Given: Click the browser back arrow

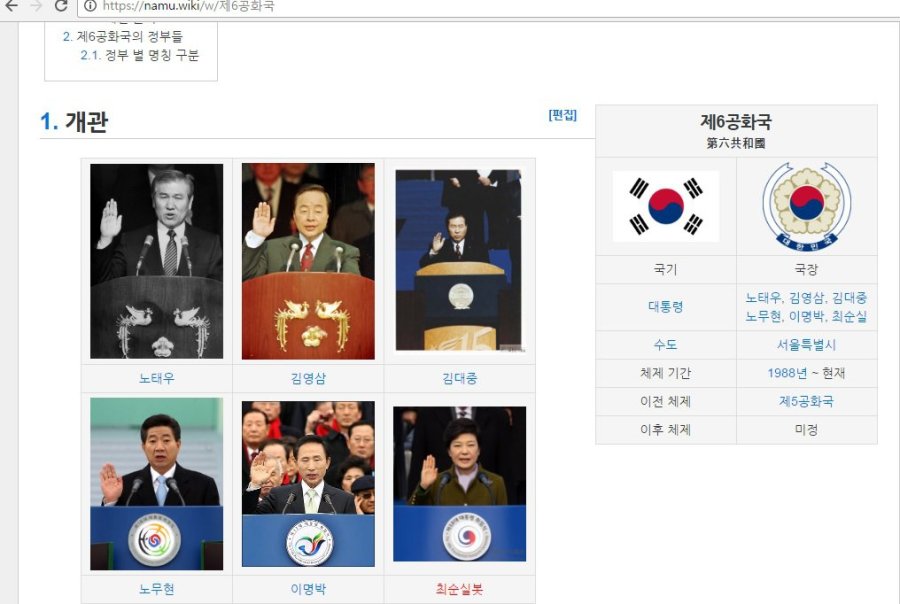Looking at the screenshot, I should click(11, 6).
